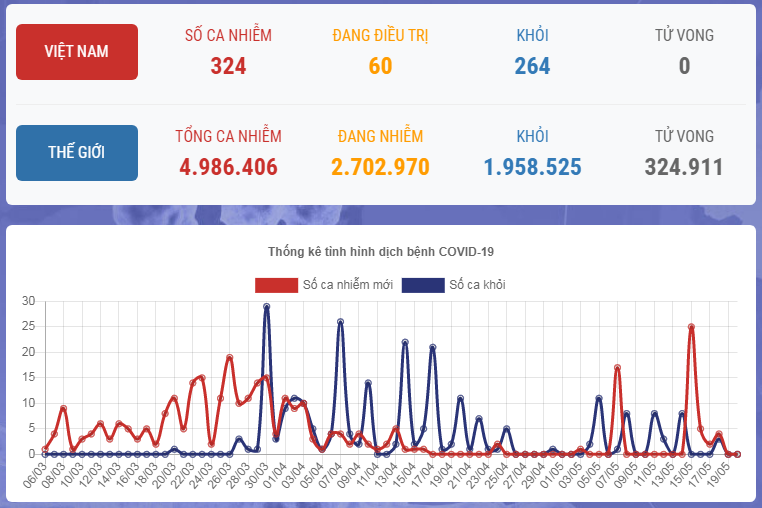Click the red peak data point at 25
This screenshot has height=508, width=762.
691,327
